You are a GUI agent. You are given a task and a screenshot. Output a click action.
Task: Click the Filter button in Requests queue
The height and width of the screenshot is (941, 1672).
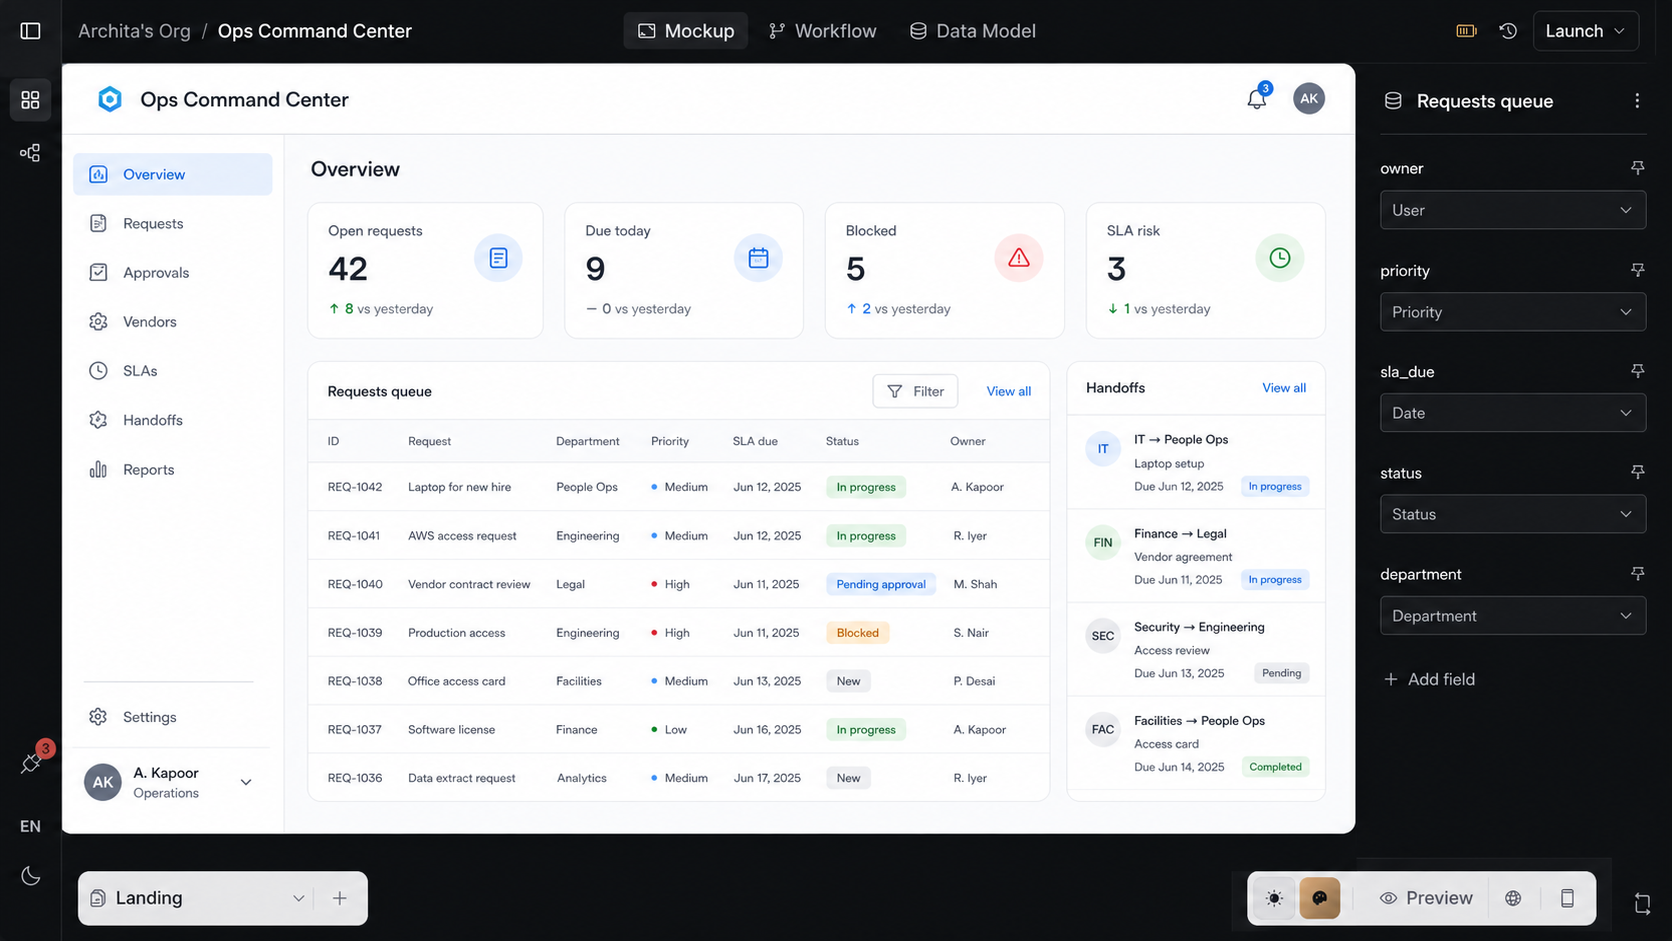[x=915, y=391]
